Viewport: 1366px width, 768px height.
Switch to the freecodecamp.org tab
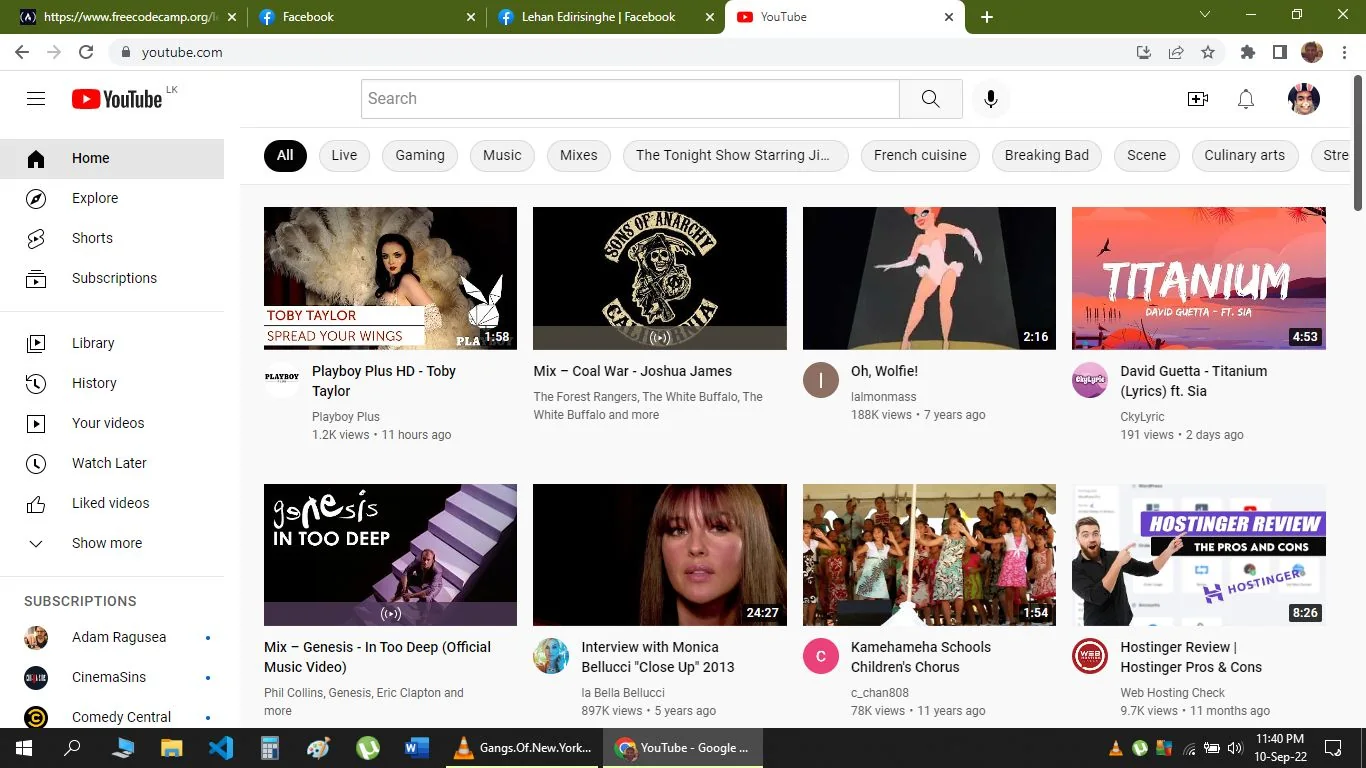coord(129,17)
